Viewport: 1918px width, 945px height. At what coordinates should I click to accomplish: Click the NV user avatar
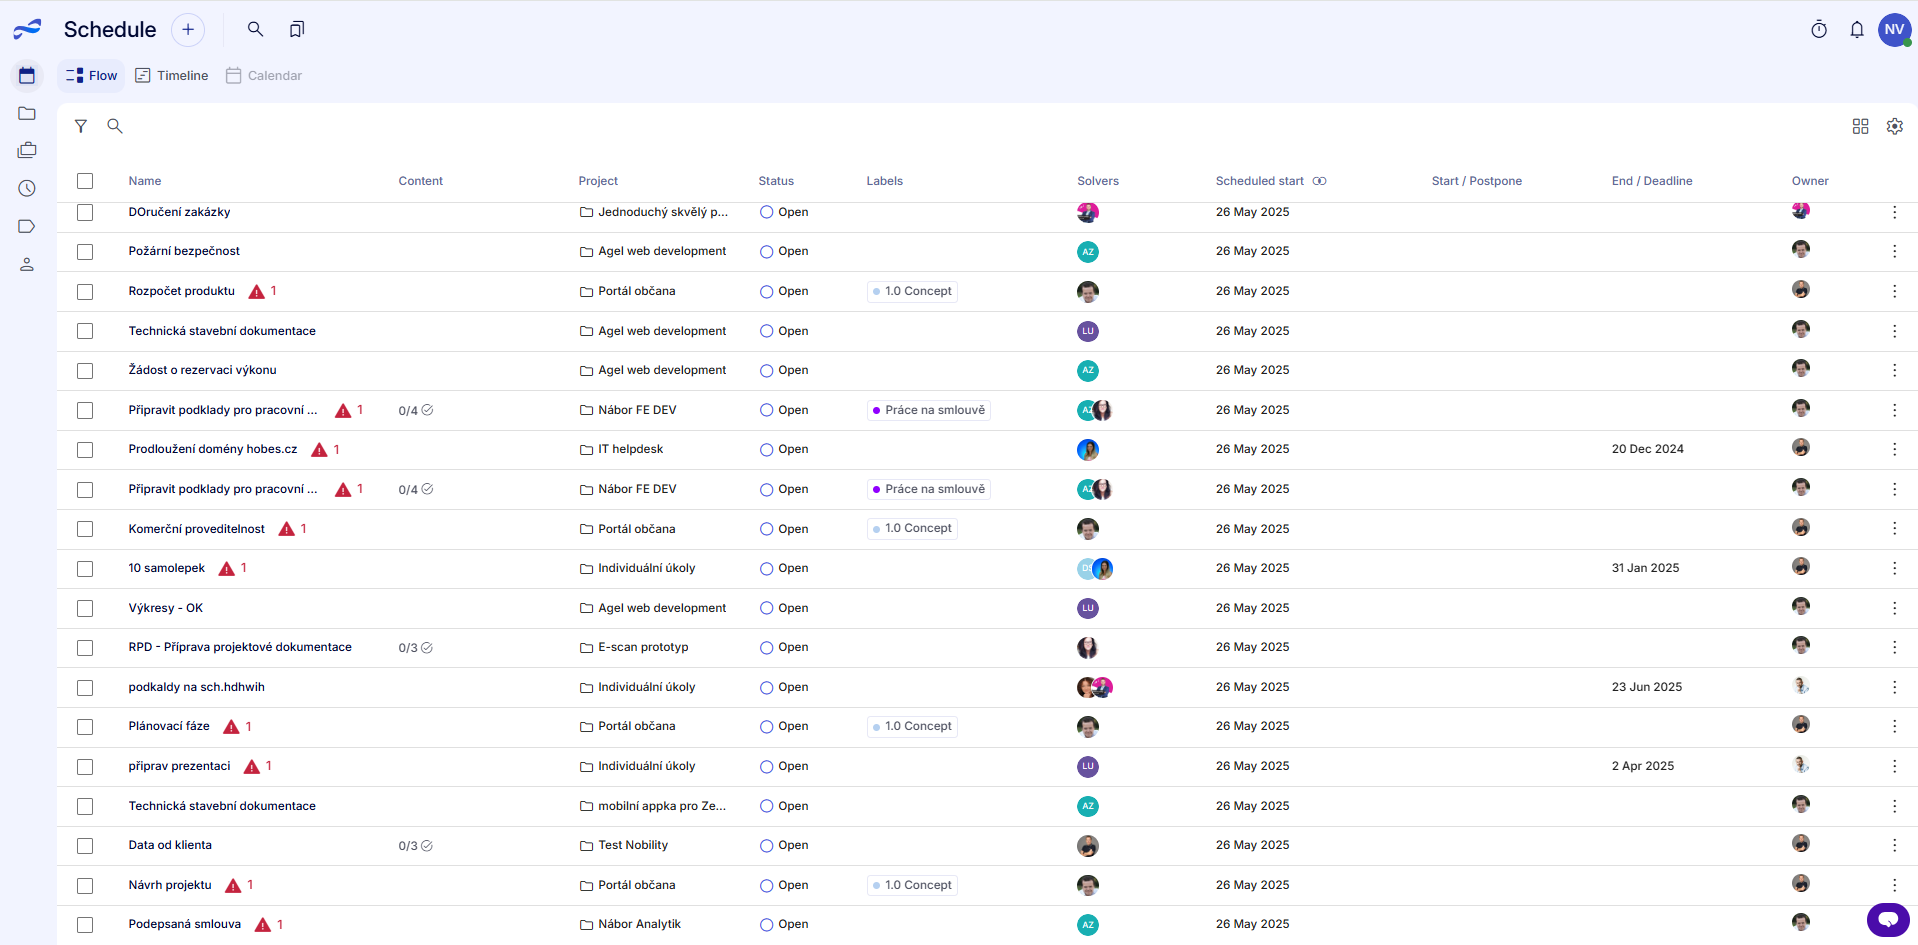pos(1894,30)
